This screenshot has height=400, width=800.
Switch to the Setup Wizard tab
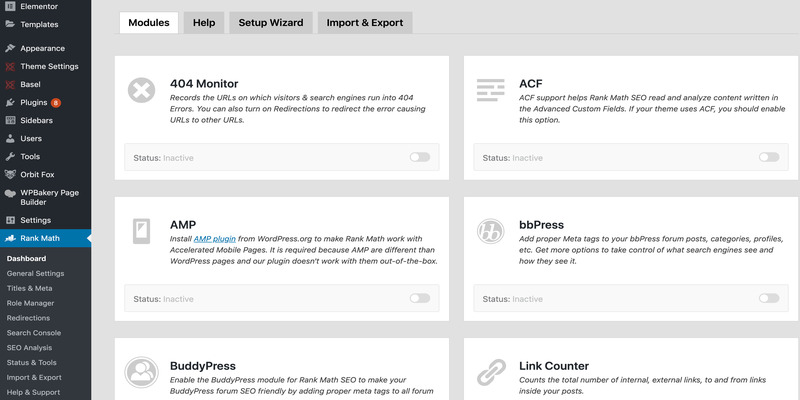pos(270,22)
